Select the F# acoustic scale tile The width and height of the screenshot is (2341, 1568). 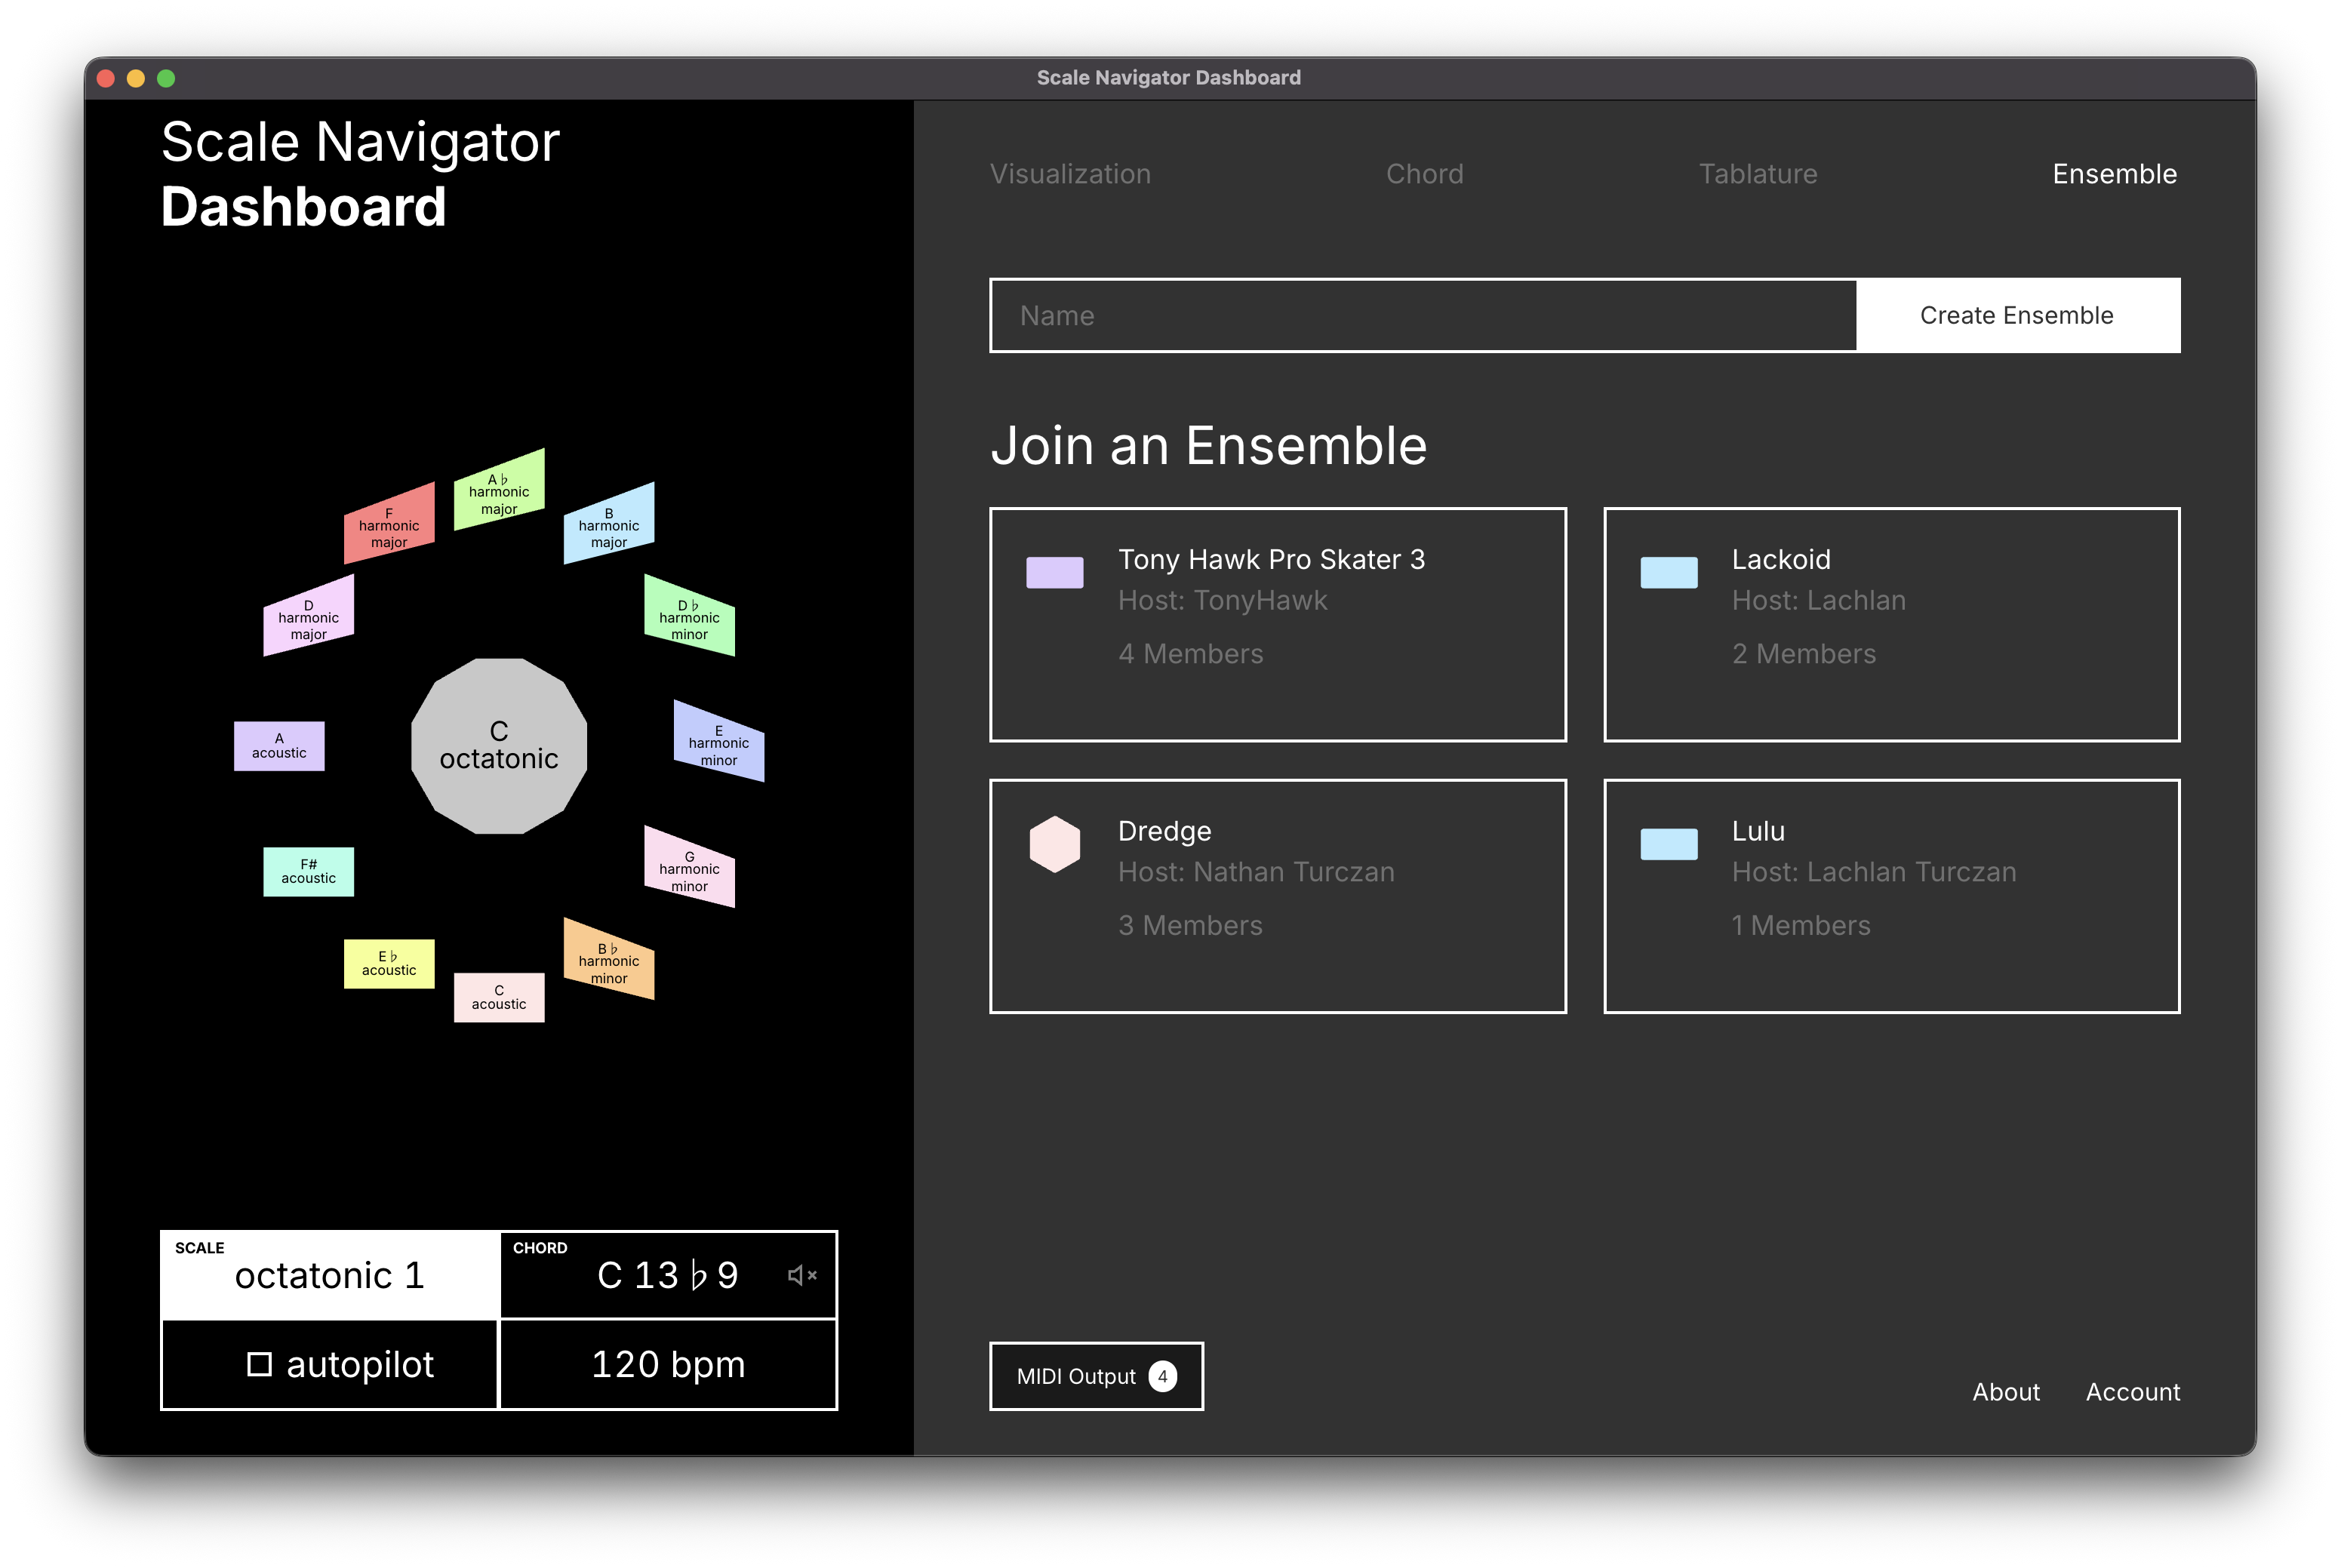coord(308,871)
